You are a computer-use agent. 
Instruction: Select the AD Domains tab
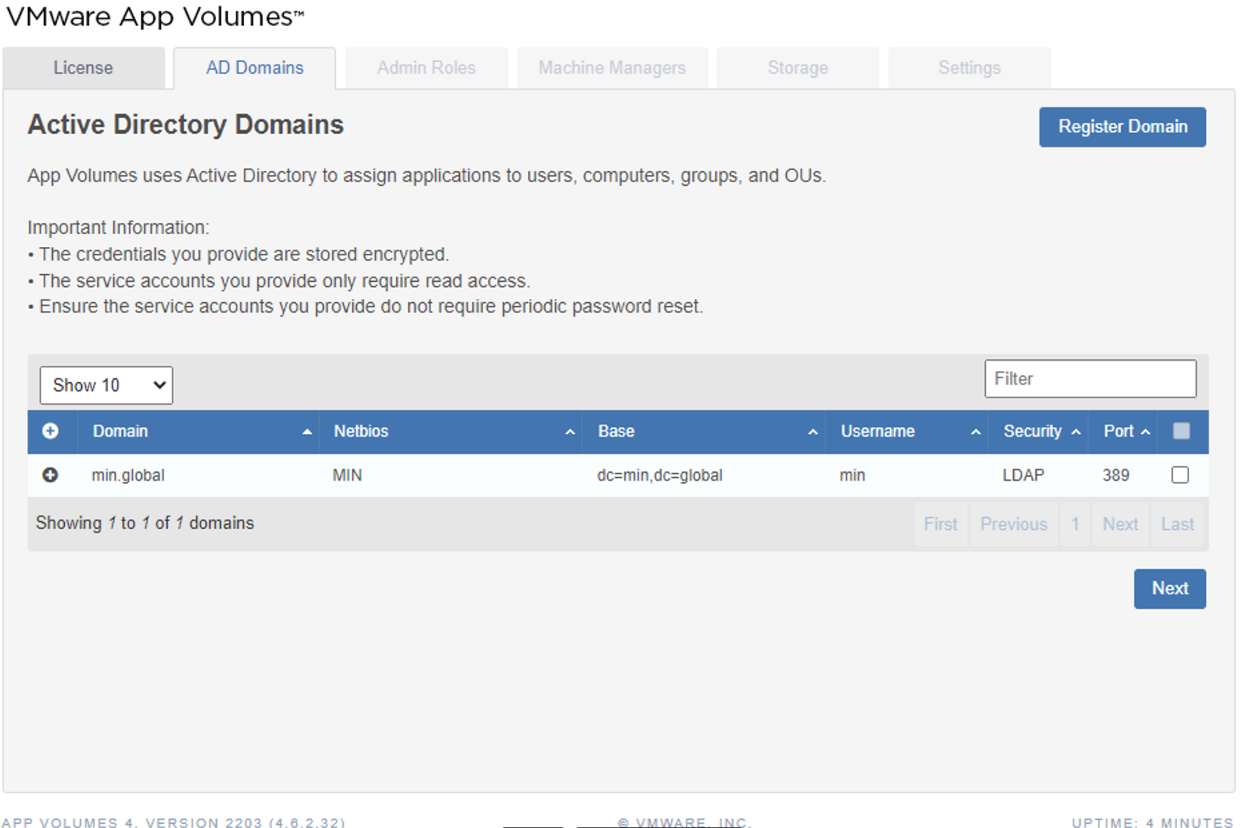(255, 68)
